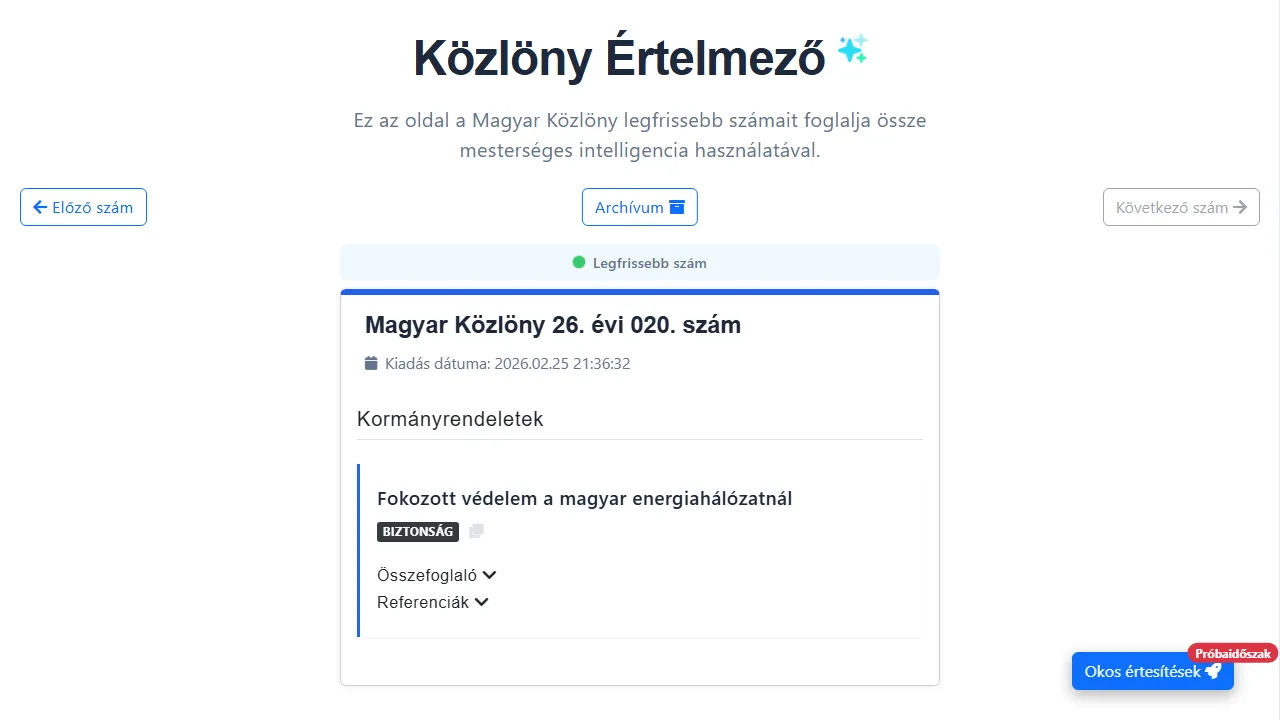Image resolution: width=1280 pixels, height=720 pixels.
Task: Expand the Összefoglaló section
Action: 436,575
